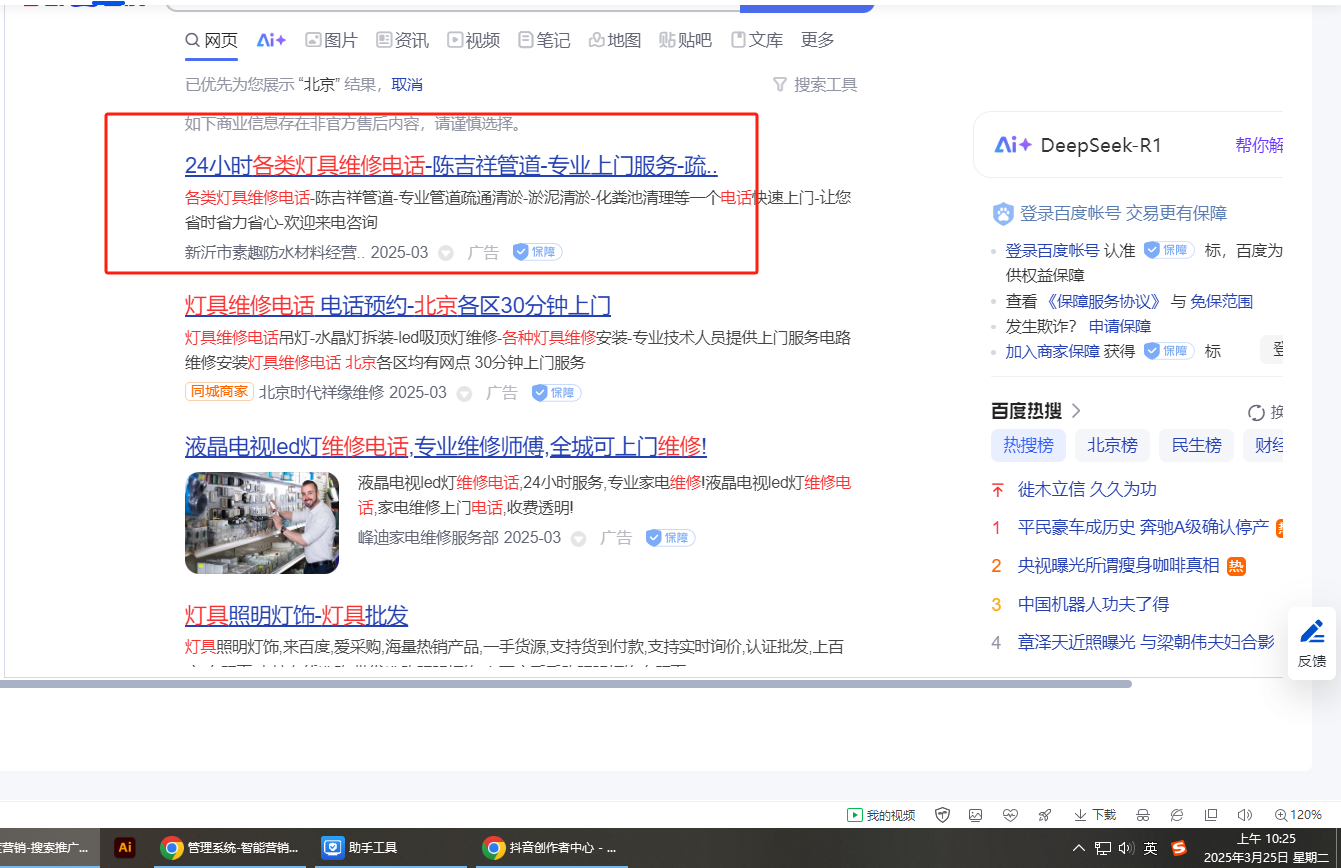Image resolution: width=1341 pixels, height=868 pixels.
Task: Click the 反馈 feedback pencil icon
Action: point(1312,633)
